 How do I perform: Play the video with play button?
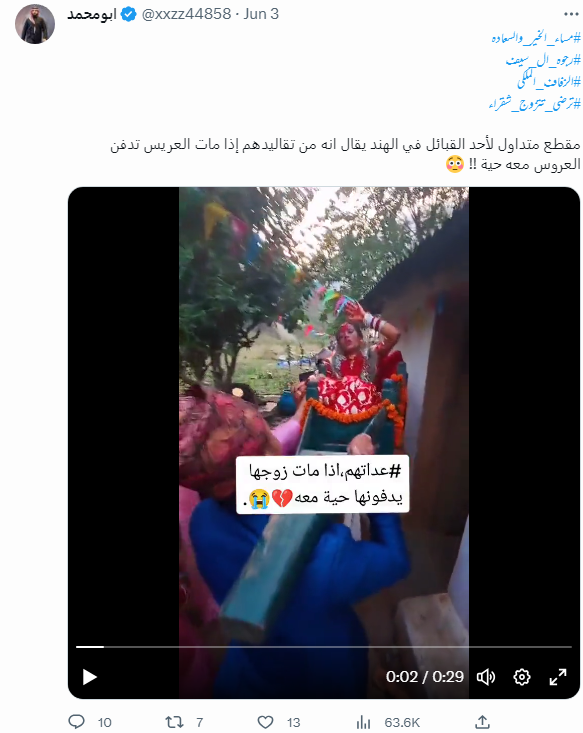[89, 676]
